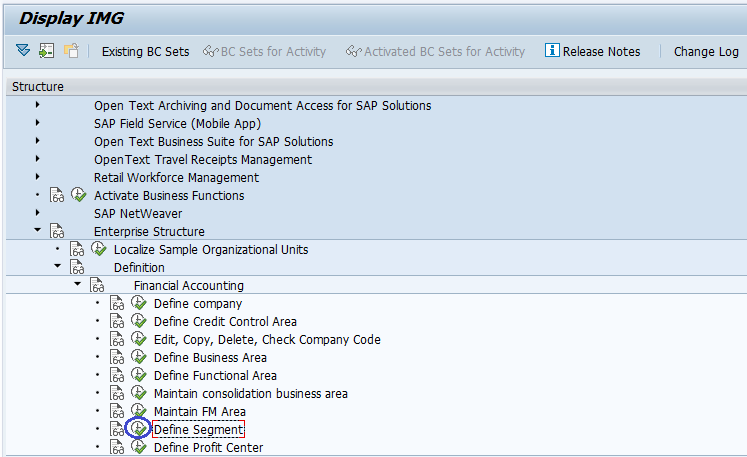
Task: Select Edit, Copy, Delete, Check Company Code text
Action: (267, 340)
